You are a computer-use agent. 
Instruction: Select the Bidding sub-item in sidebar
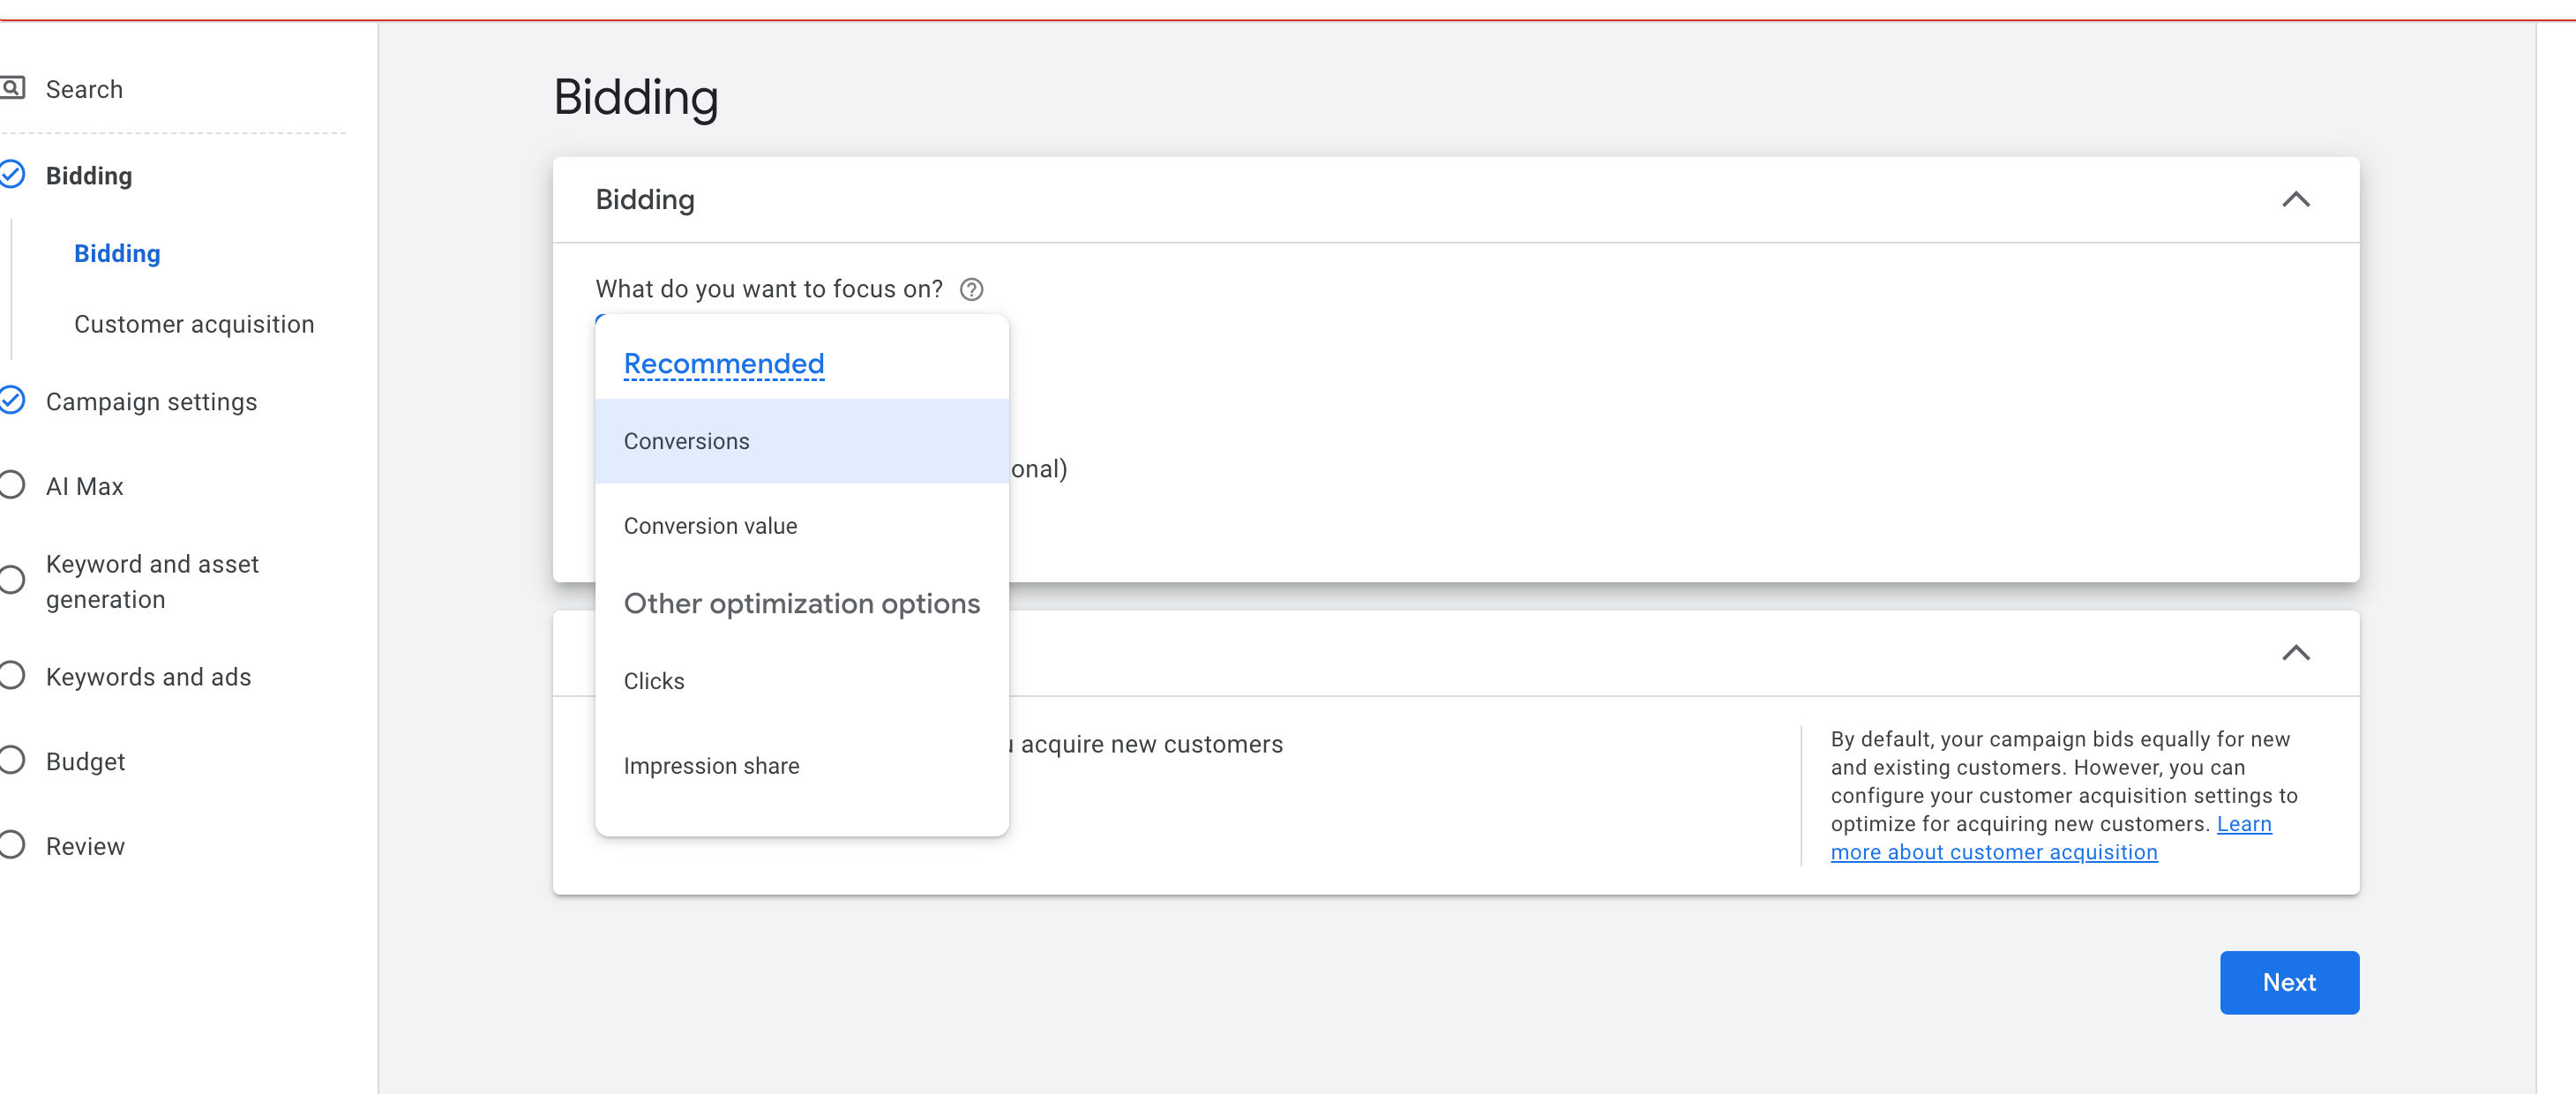[117, 254]
